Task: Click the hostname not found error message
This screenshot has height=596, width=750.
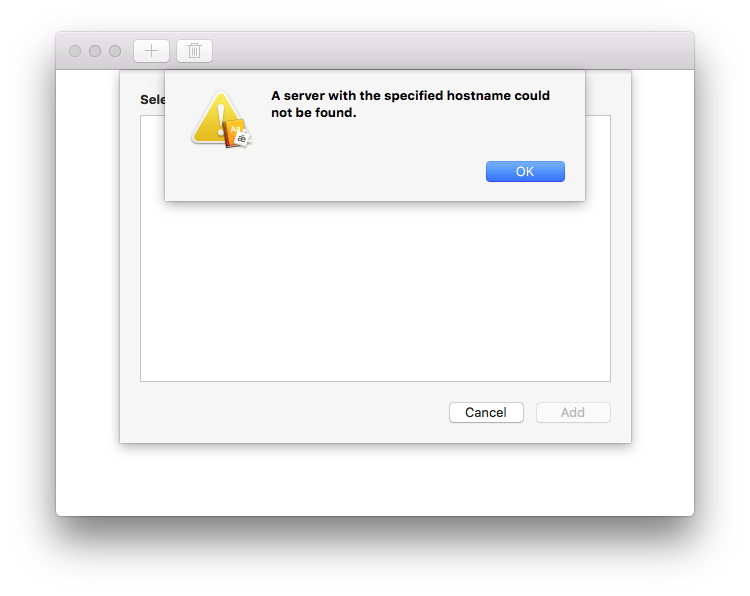Action: tap(410, 104)
